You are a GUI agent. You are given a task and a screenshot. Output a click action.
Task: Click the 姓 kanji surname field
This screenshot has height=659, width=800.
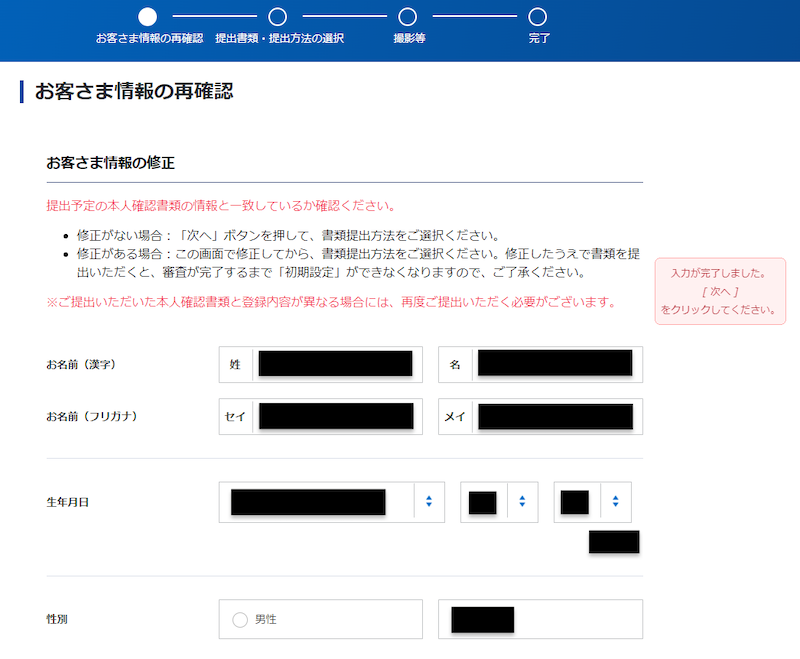point(334,364)
